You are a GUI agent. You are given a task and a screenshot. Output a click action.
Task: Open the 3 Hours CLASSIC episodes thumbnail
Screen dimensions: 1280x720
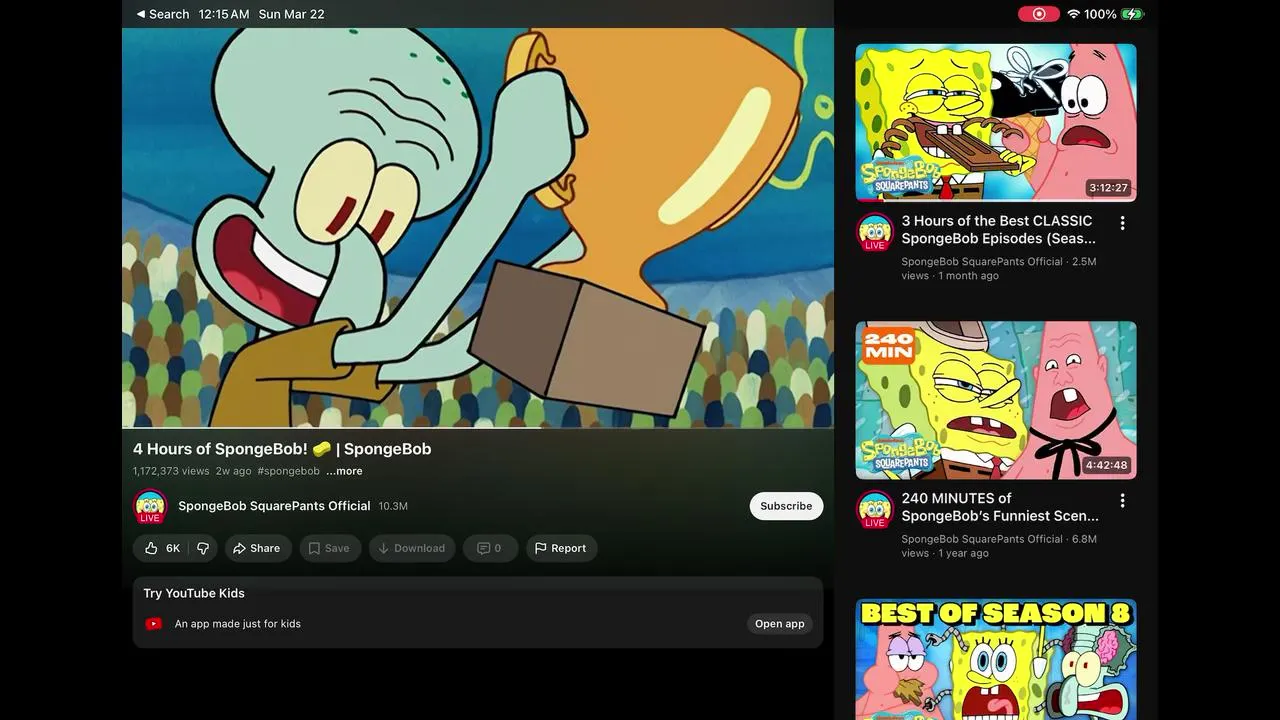(x=996, y=122)
